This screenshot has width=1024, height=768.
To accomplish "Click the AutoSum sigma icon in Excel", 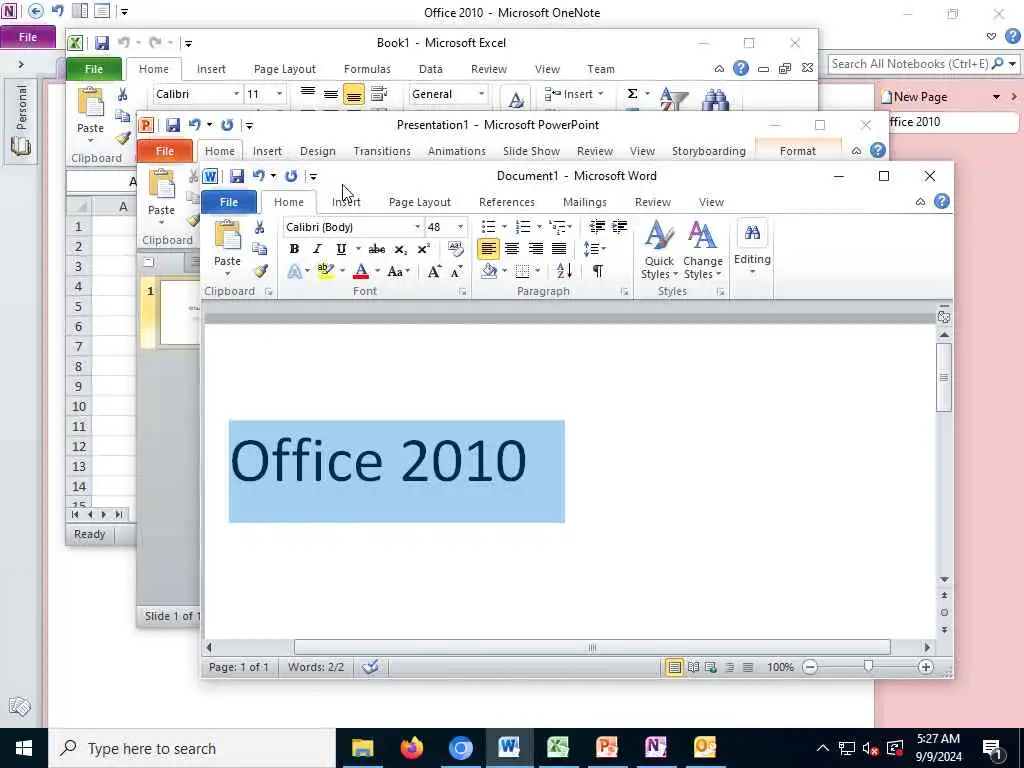I will point(632,94).
